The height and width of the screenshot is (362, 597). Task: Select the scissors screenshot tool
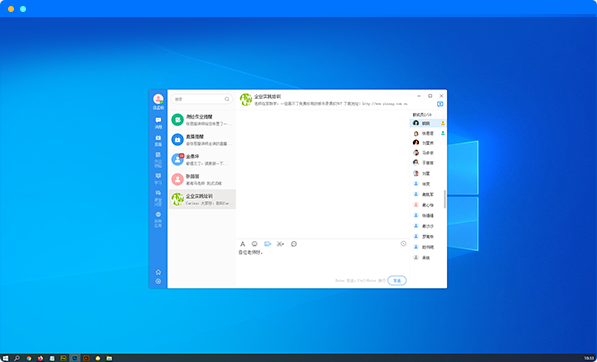tap(281, 244)
